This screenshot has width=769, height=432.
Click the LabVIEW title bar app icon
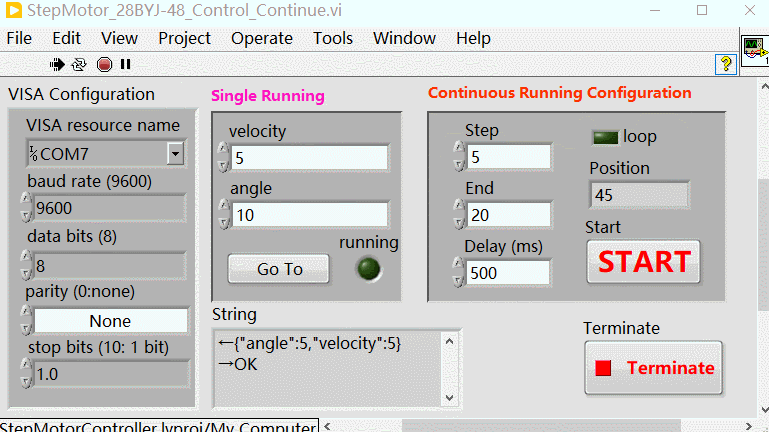[14, 12]
